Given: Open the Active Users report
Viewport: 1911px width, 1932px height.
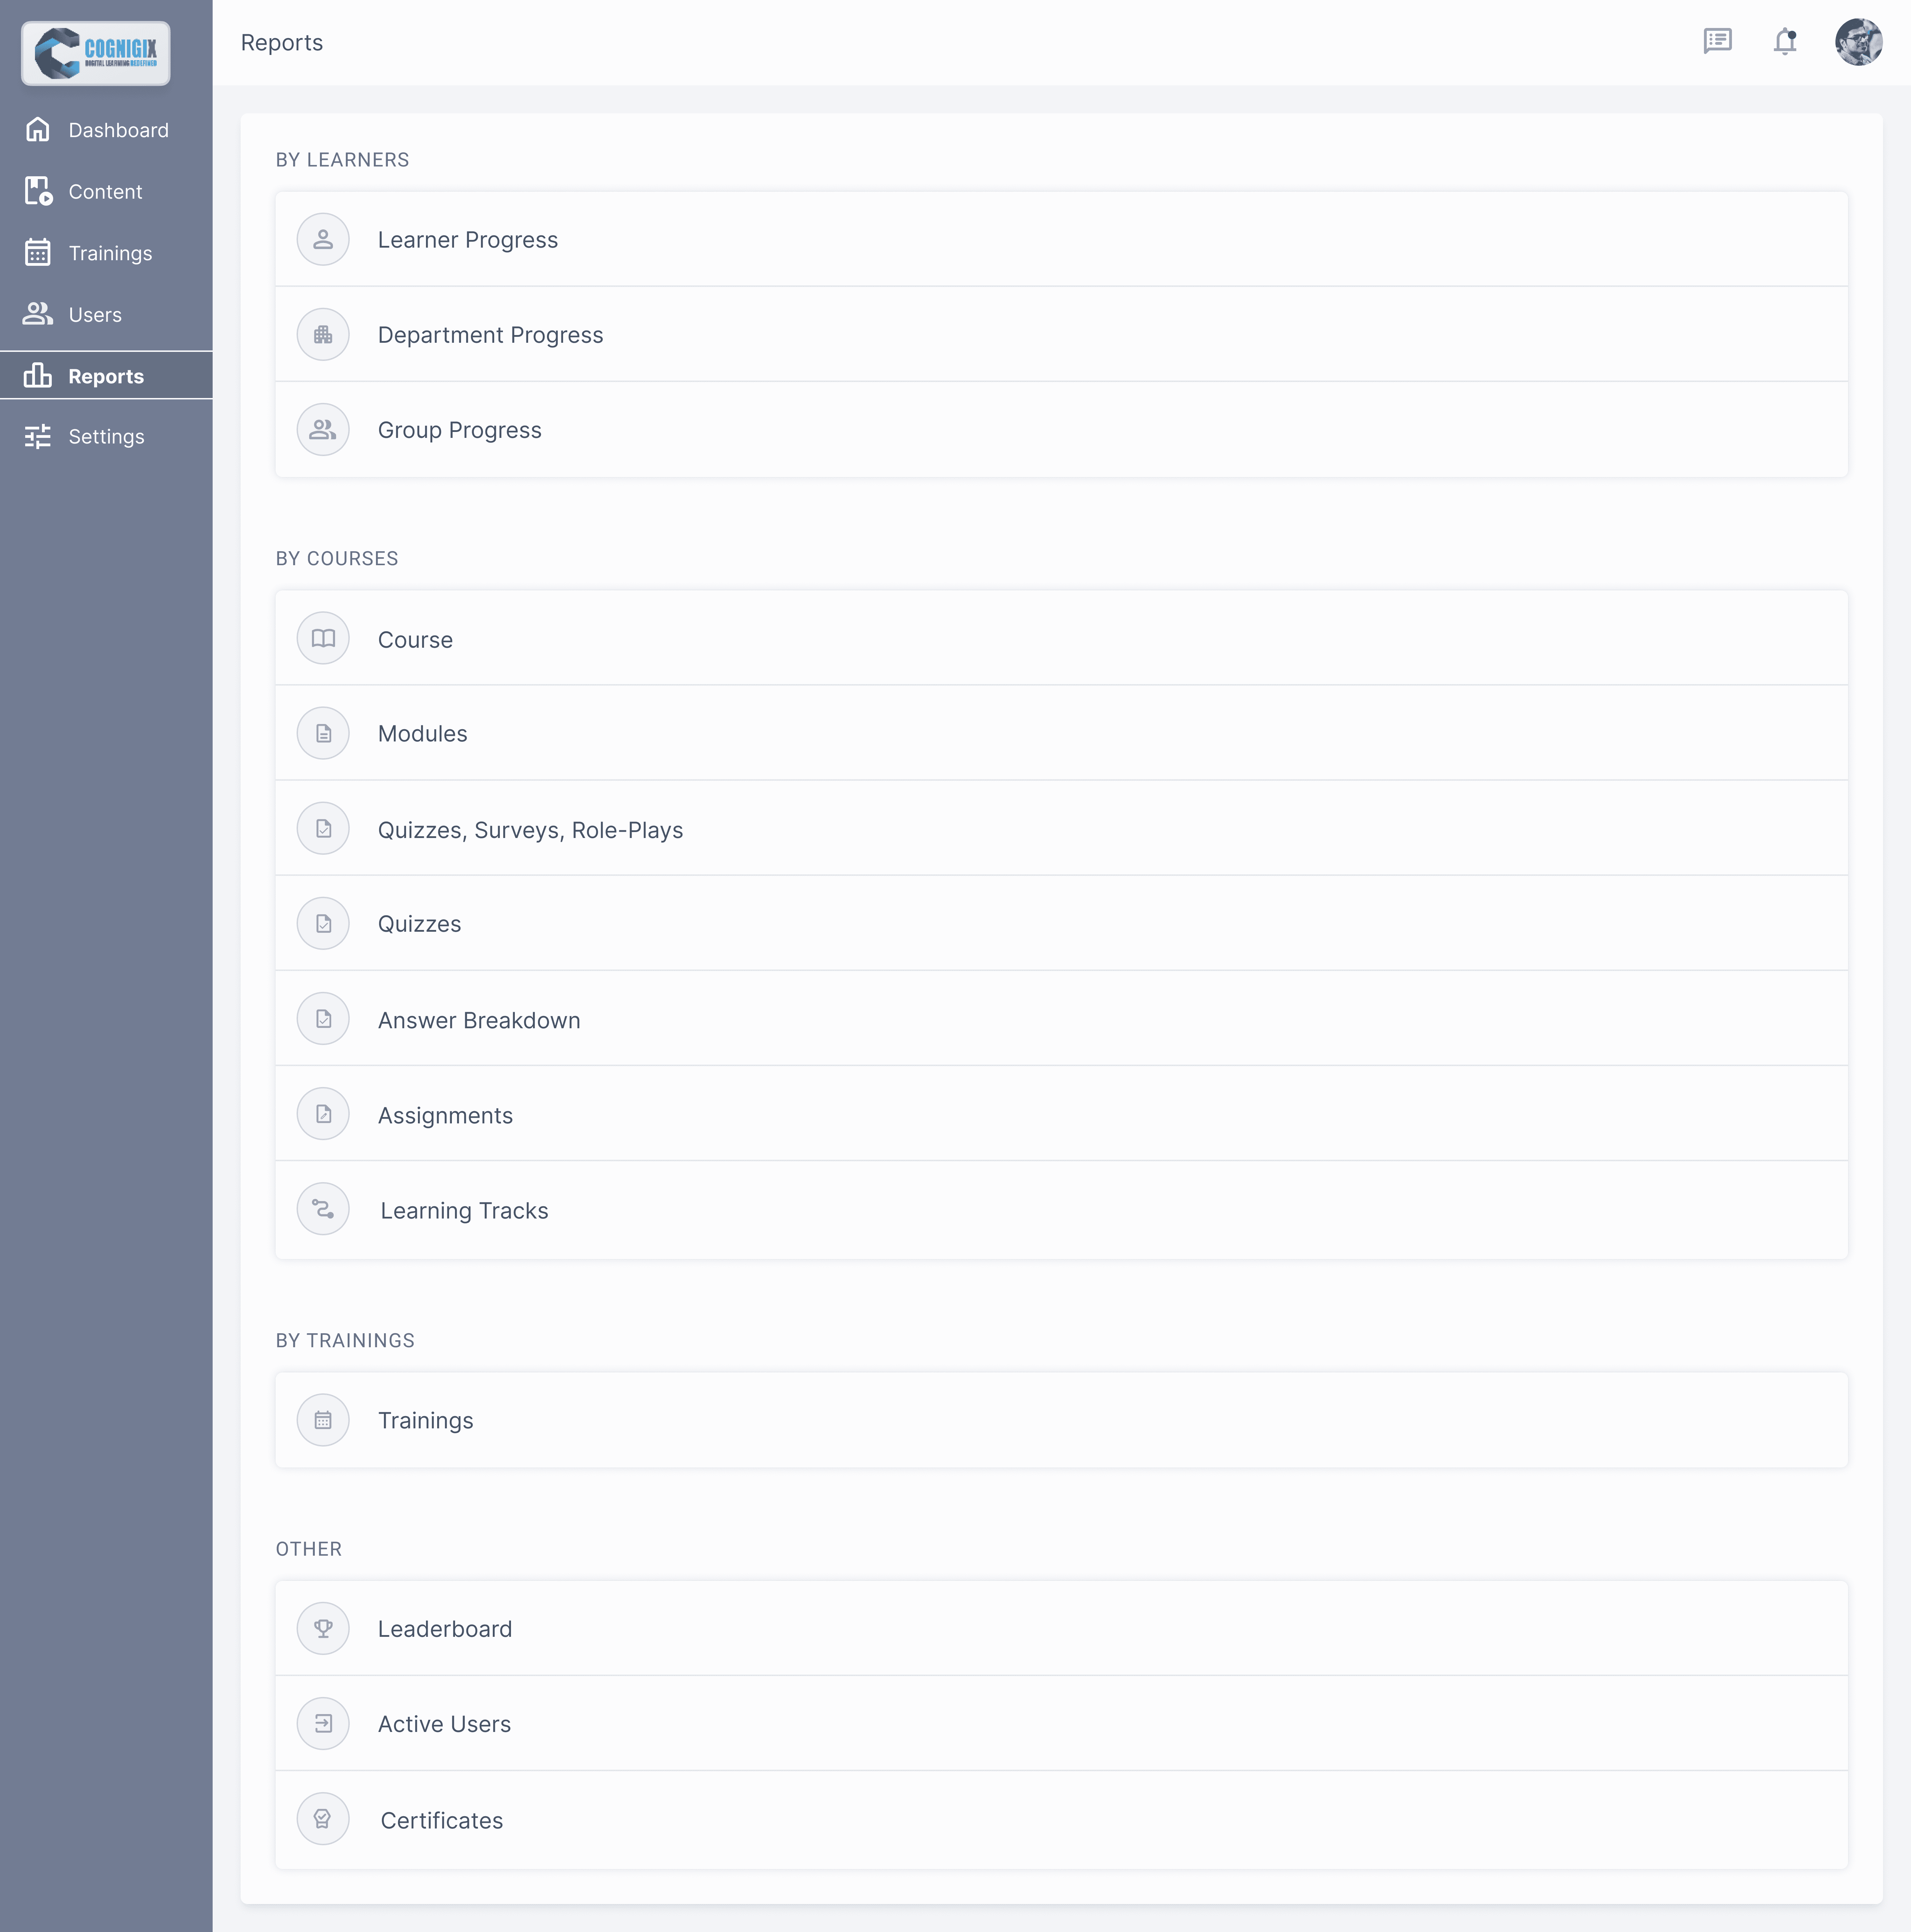Looking at the screenshot, I should click(x=444, y=1724).
